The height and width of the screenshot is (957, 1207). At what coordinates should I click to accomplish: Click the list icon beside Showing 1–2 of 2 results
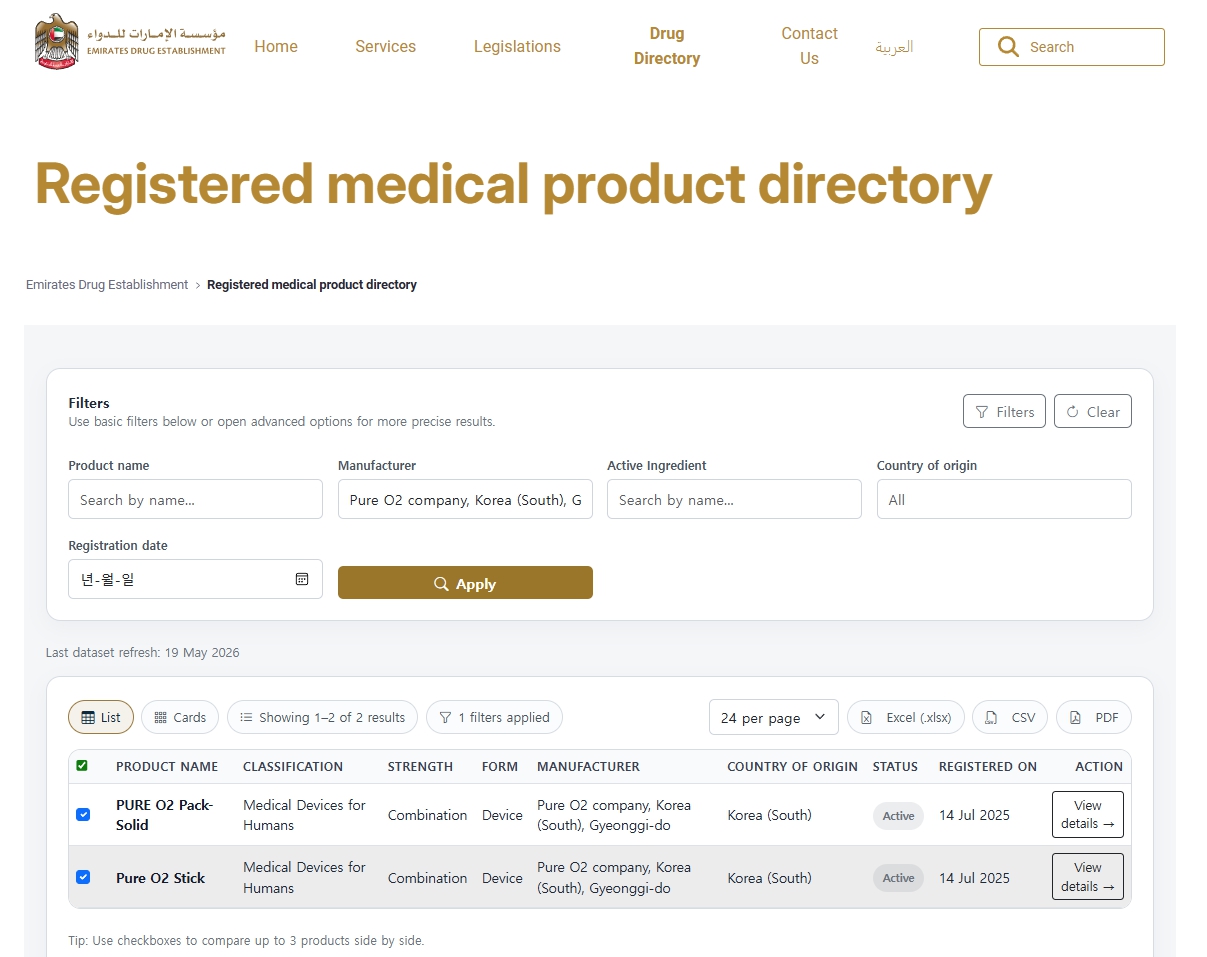click(246, 717)
